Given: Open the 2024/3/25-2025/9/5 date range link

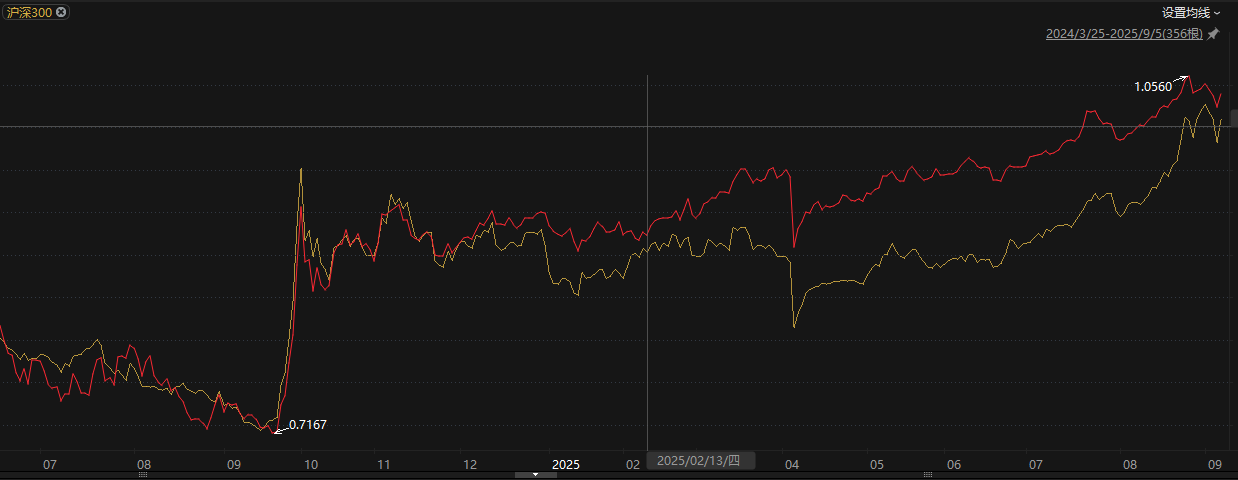Looking at the screenshot, I should click(x=1124, y=34).
